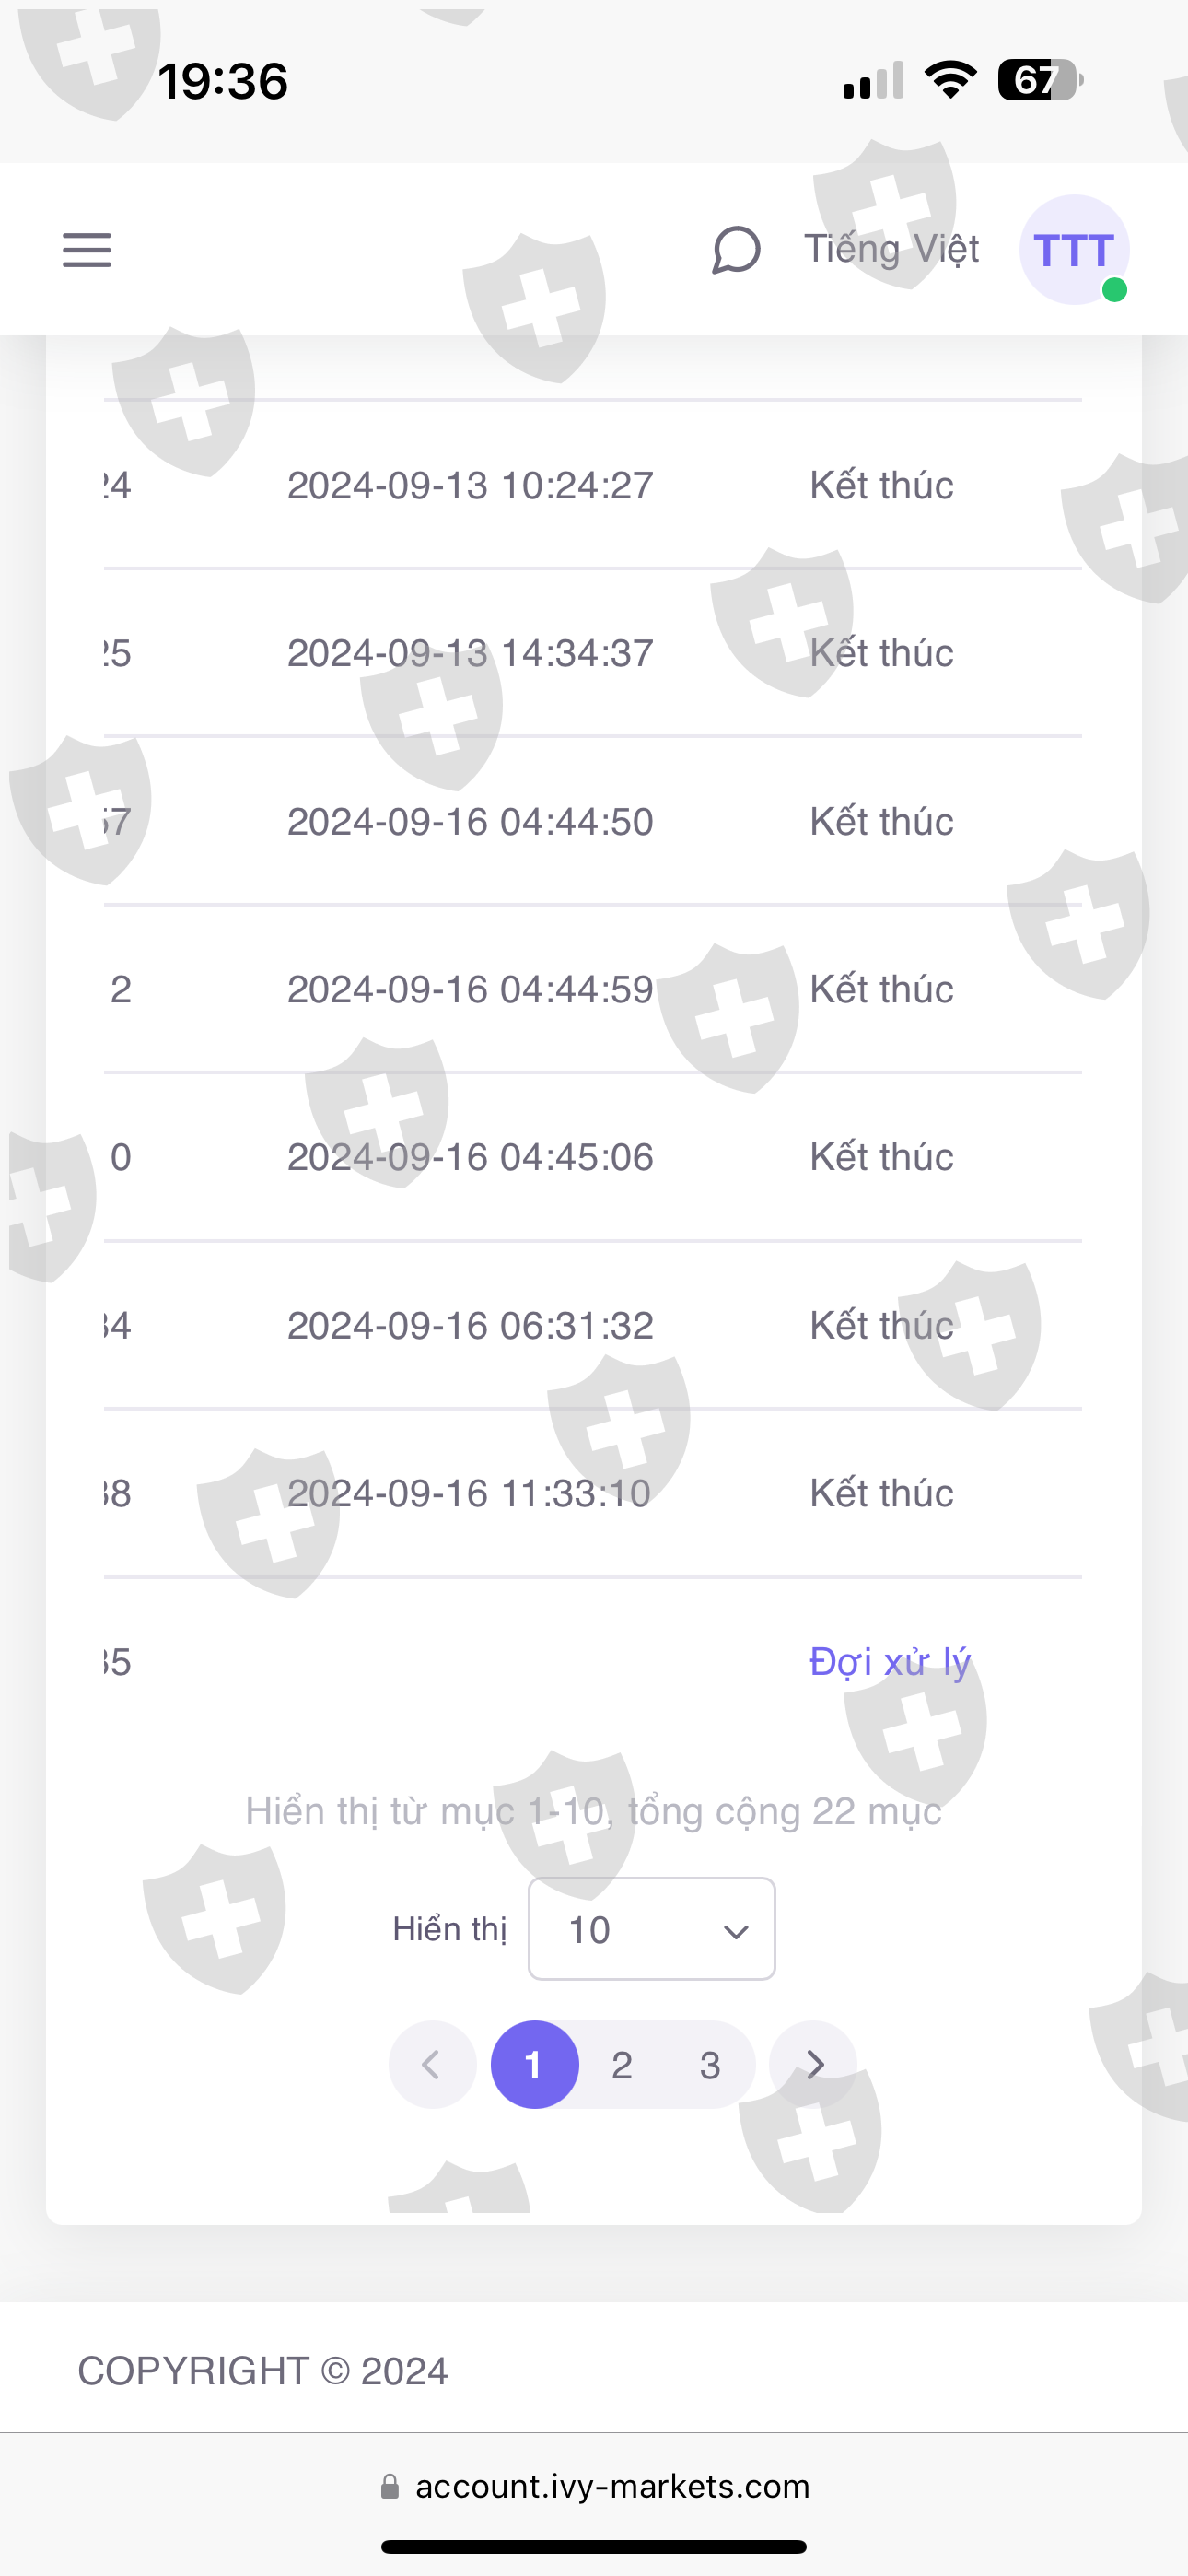Go to next page arrow
The image size is (1188, 2576).
(814, 2065)
